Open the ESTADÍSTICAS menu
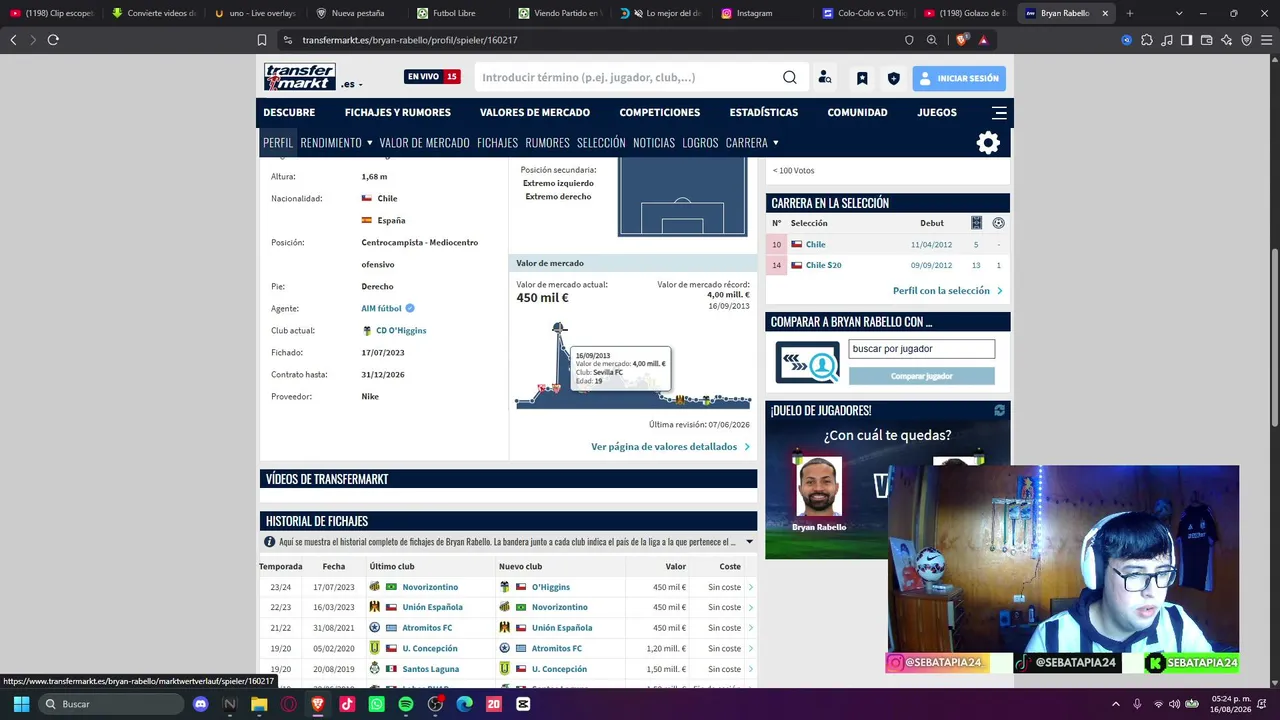 (x=764, y=112)
